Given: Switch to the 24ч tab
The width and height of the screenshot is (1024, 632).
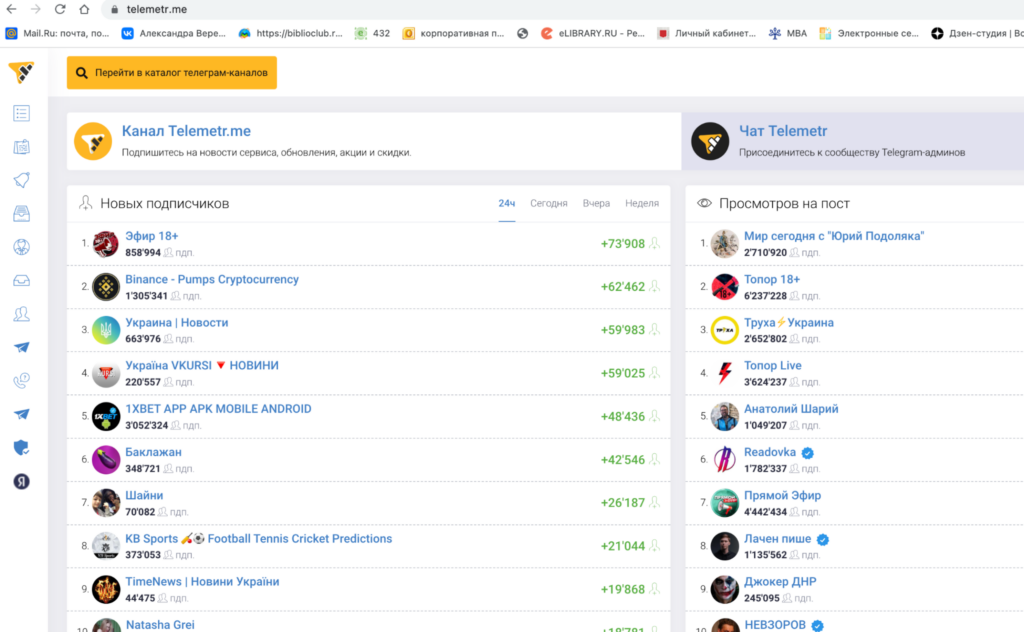Looking at the screenshot, I should 507,203.
